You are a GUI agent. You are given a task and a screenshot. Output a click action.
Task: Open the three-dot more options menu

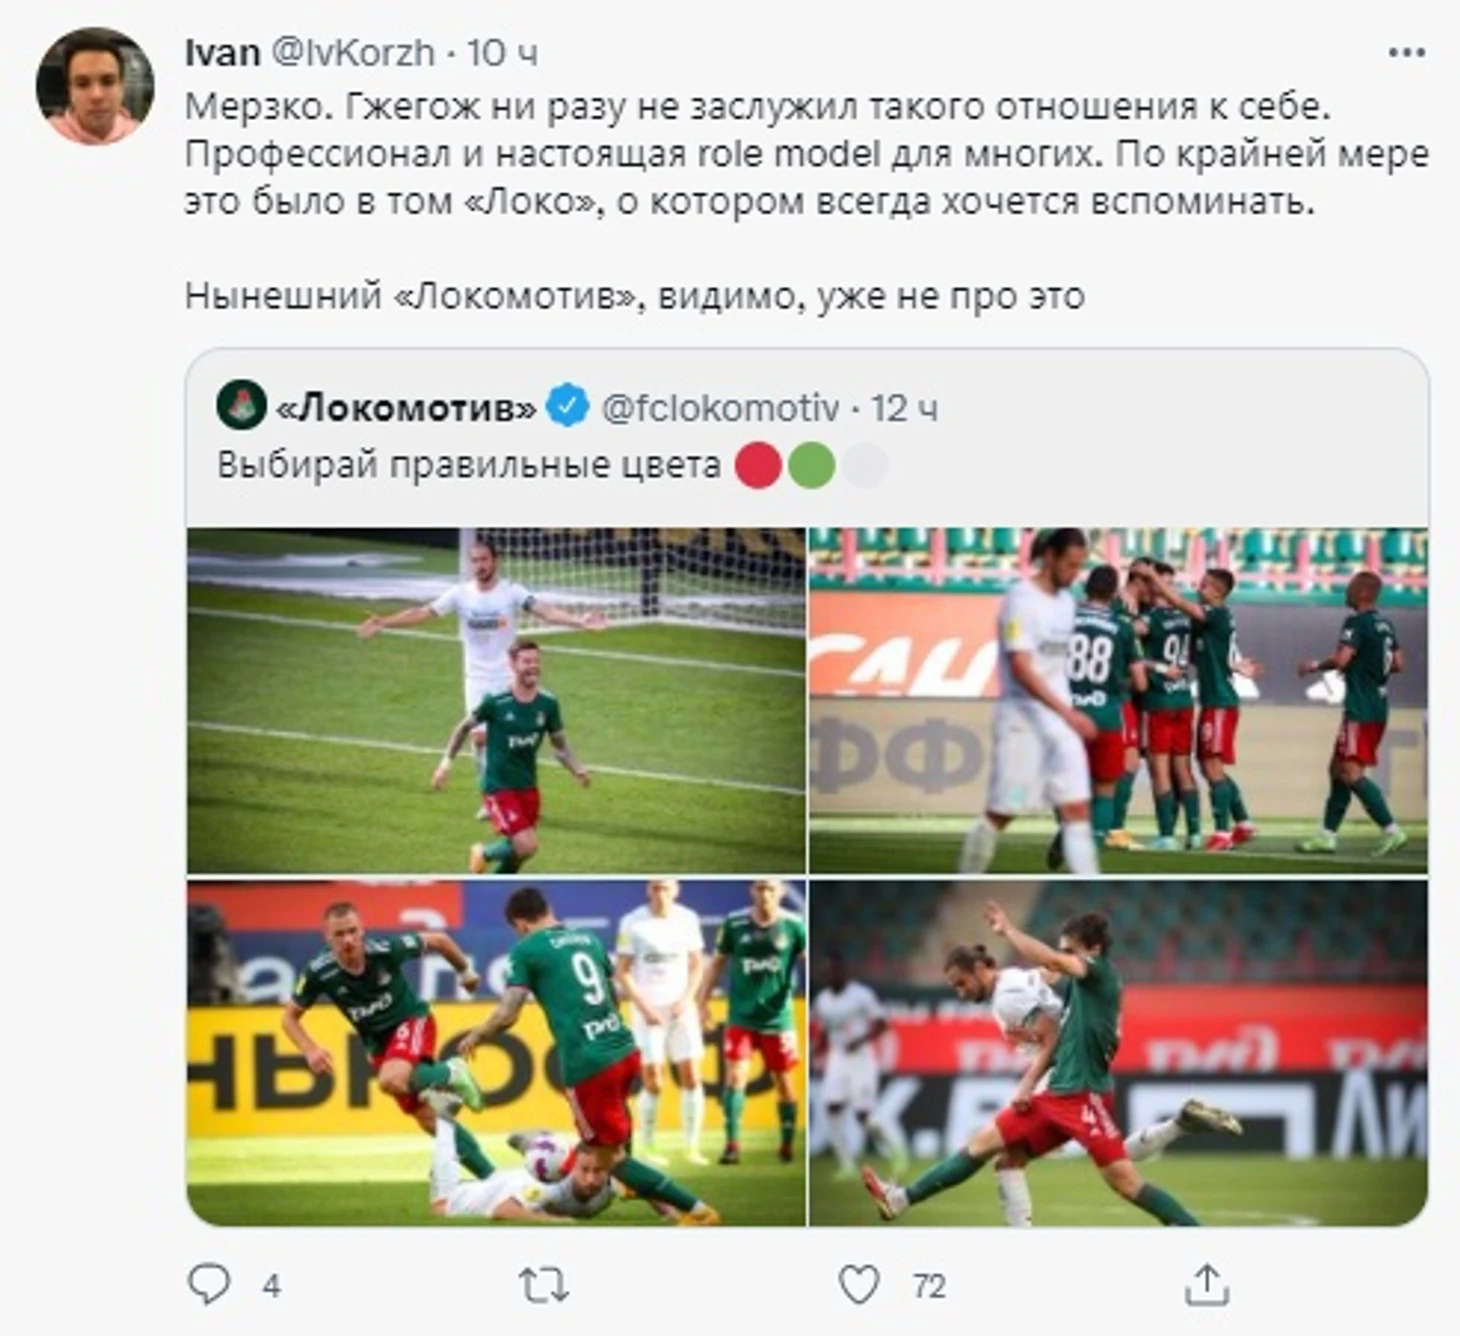(x=1406, y=53)
